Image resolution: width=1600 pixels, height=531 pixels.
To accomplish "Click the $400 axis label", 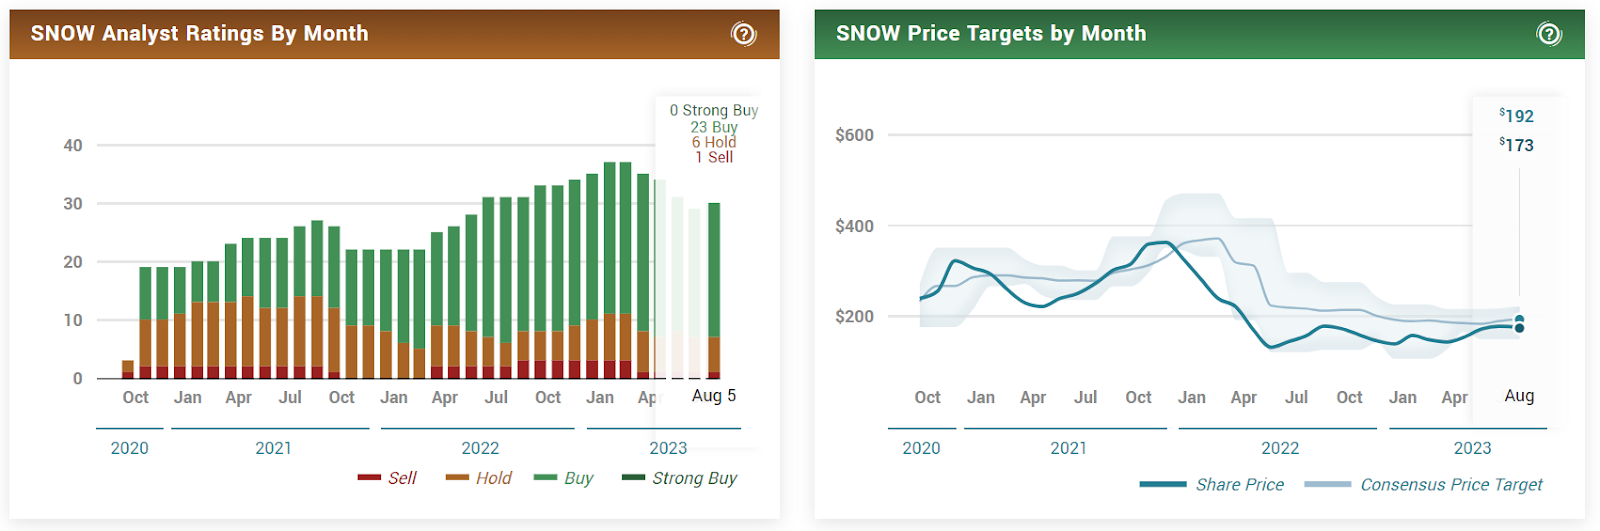I will click(x=854, y=226).
